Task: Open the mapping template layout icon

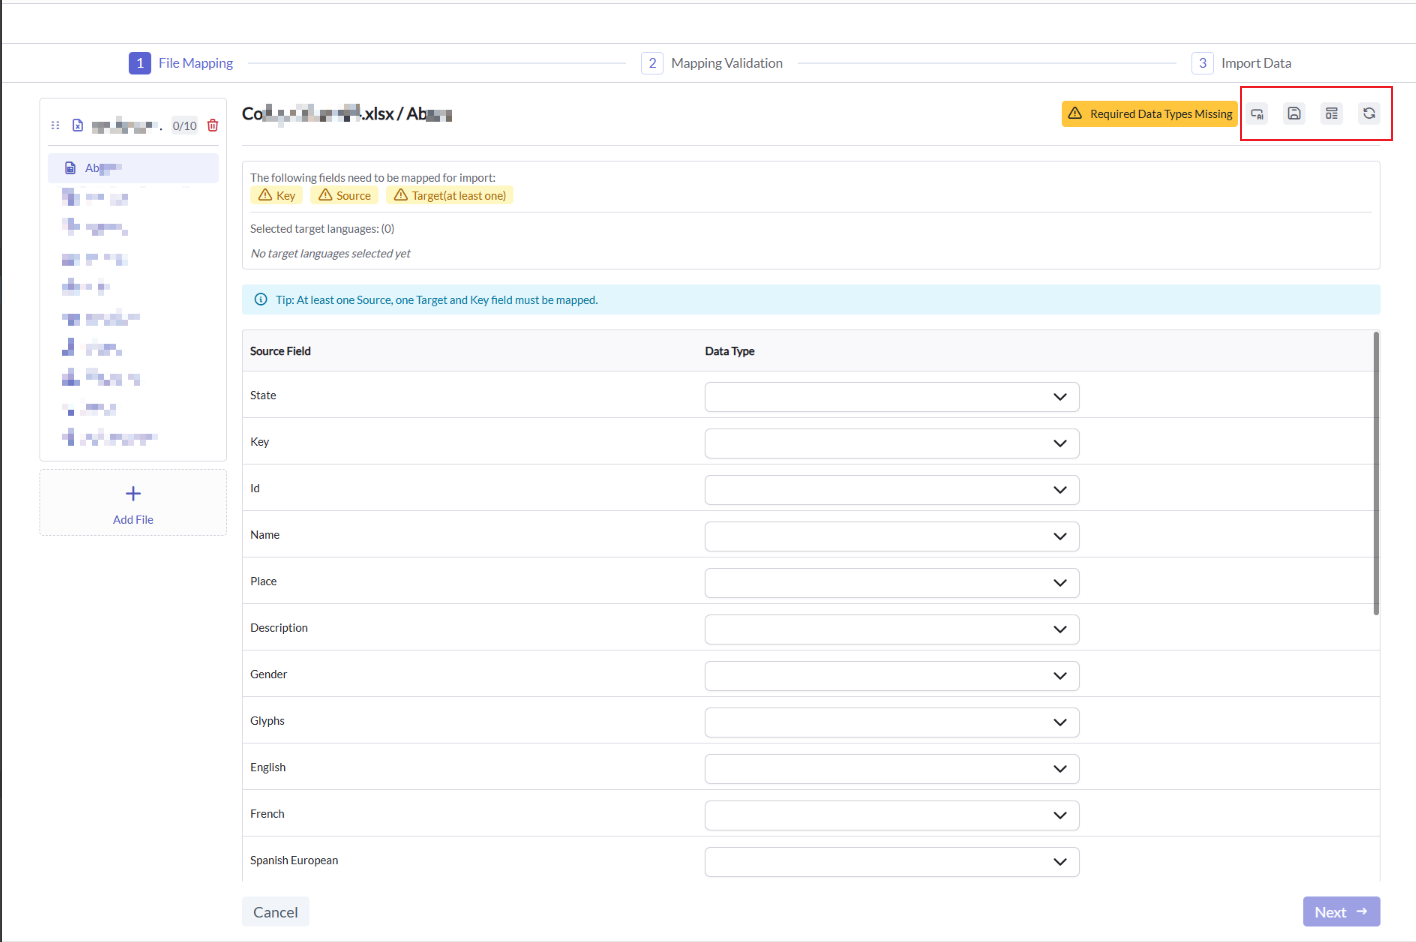Action: pos(1331,114)
